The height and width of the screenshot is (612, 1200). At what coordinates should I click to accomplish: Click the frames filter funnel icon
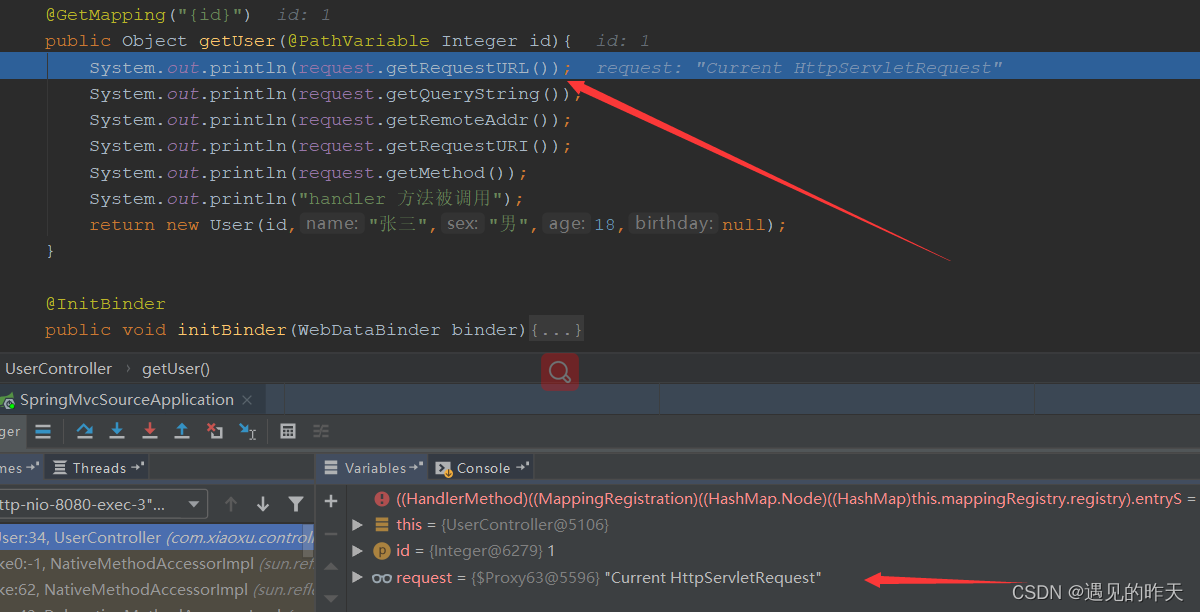[x=296, y=504]
